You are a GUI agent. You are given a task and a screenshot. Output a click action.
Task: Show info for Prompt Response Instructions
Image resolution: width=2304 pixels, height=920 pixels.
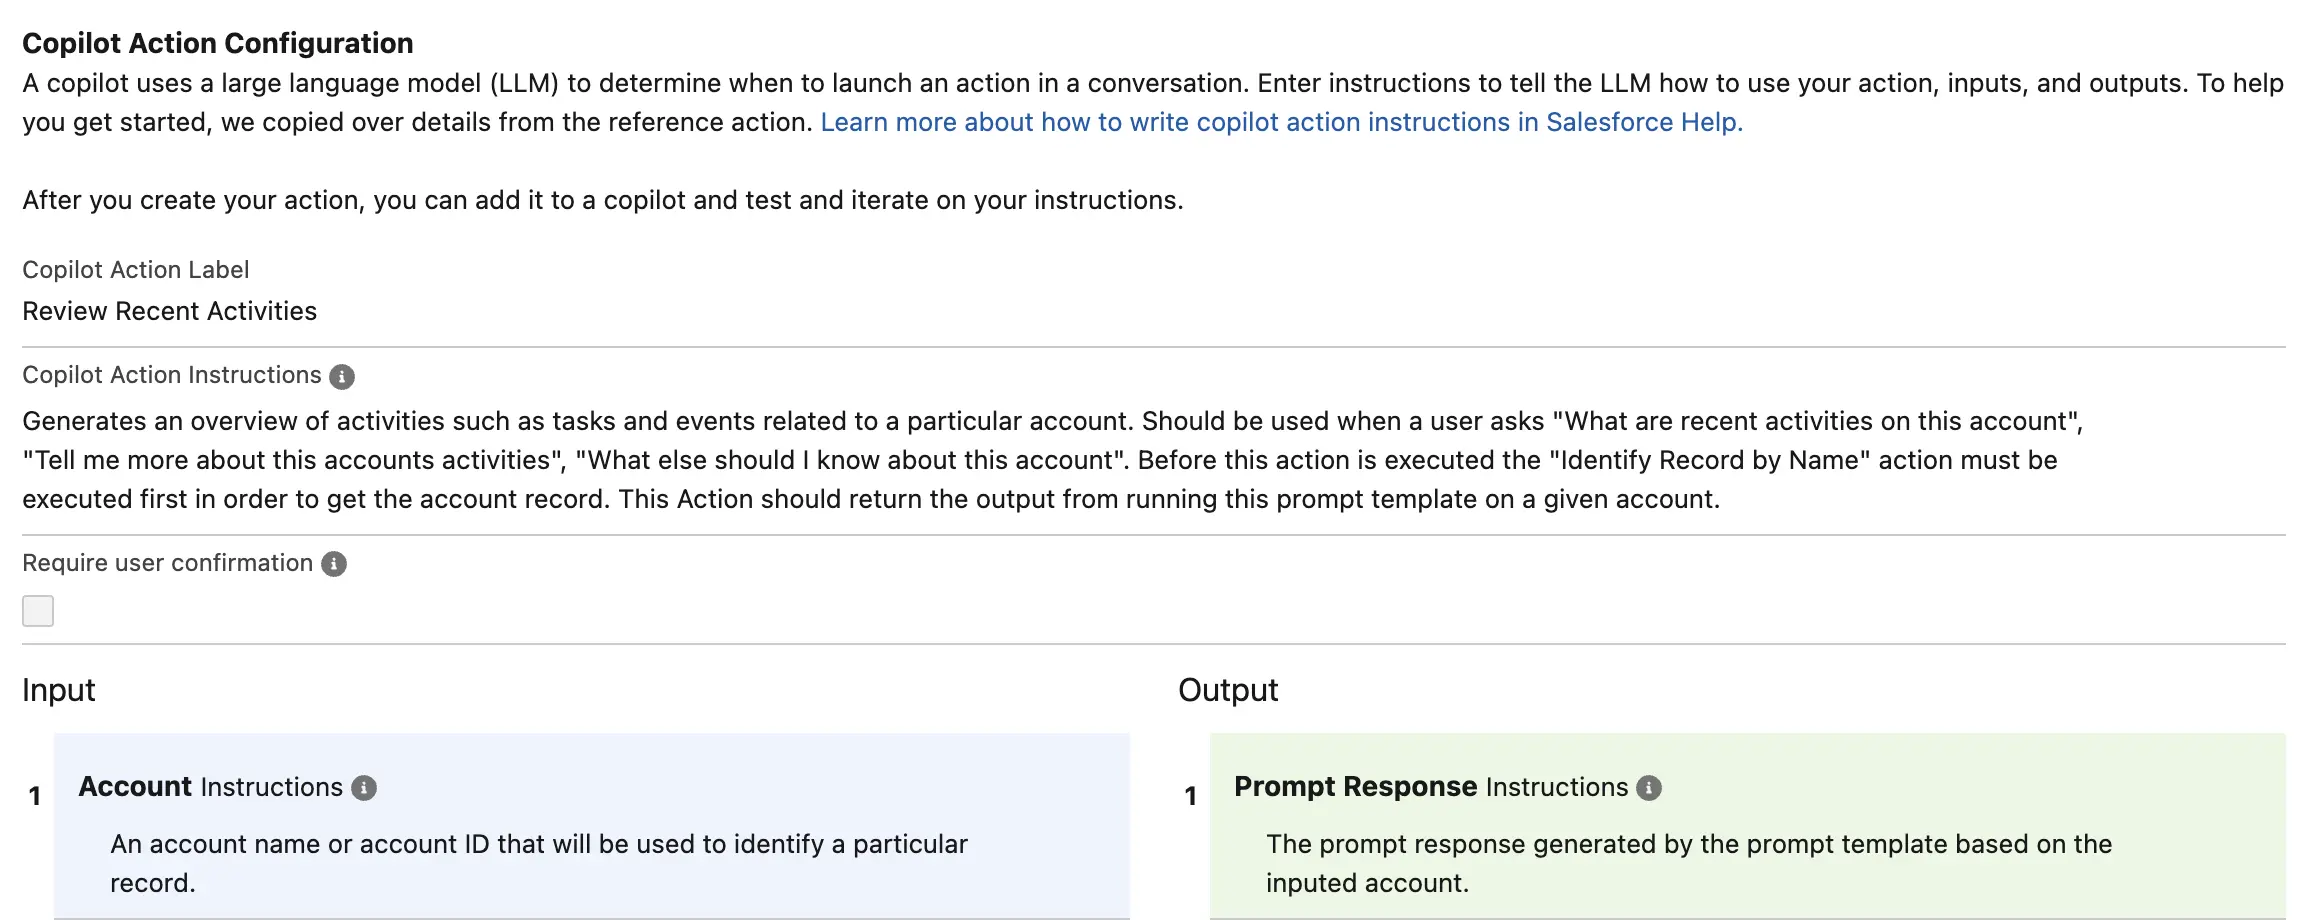click(1649, 788)
